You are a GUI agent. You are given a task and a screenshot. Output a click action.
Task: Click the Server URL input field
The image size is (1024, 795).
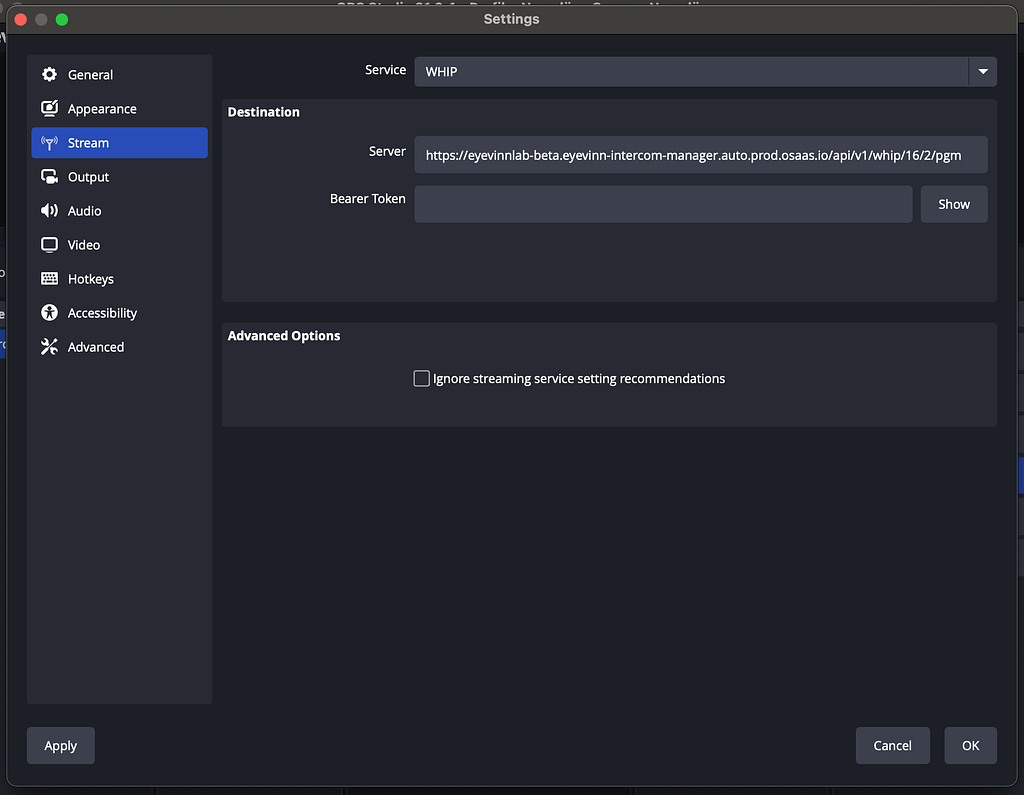(x=700, y=156)
